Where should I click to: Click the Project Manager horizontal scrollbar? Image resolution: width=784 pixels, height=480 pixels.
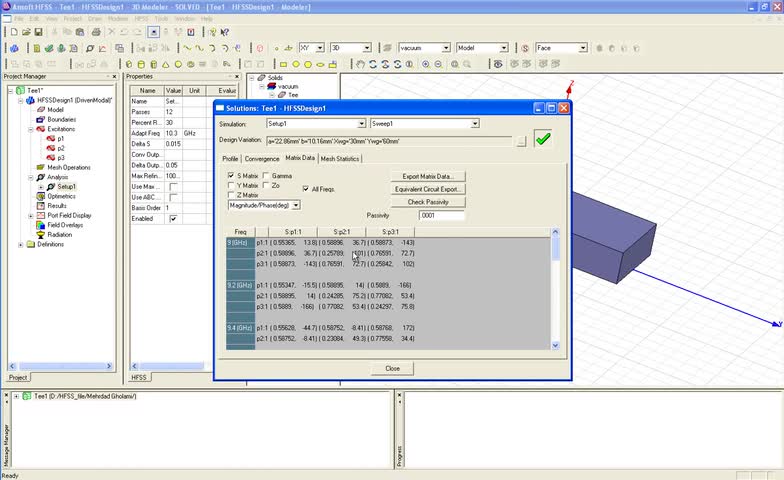tap(60, 366)
